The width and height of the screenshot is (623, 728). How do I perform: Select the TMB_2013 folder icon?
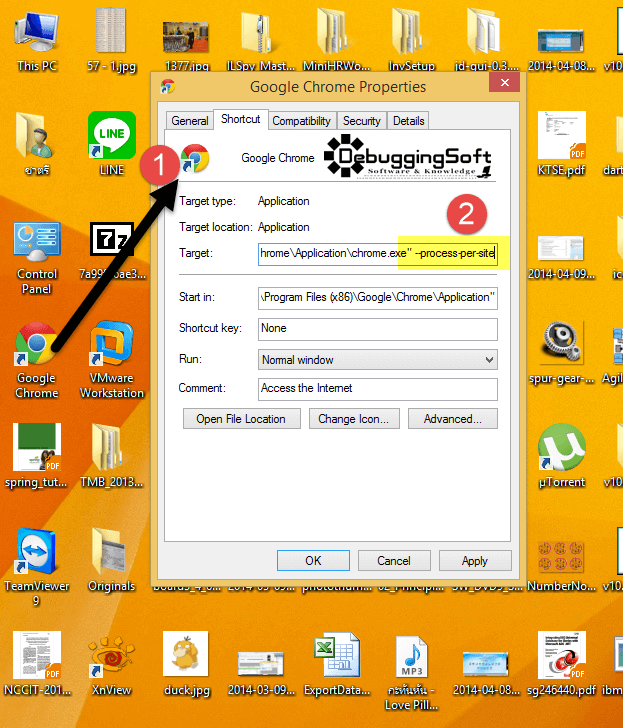tap(108, 447)
